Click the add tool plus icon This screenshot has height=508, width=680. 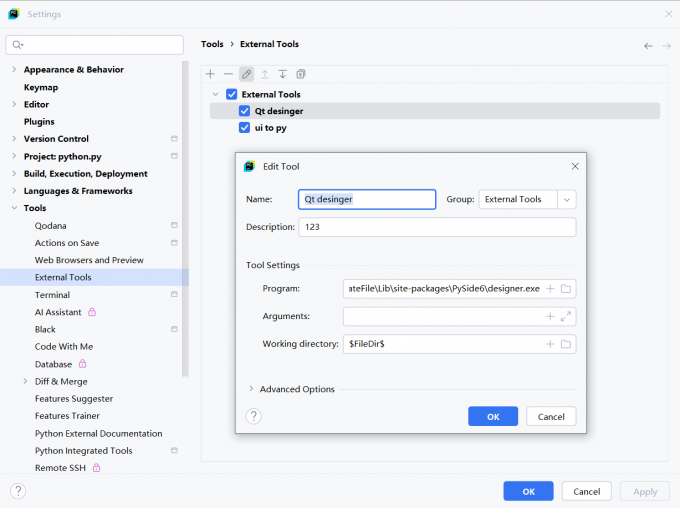(x=210, y=74)
